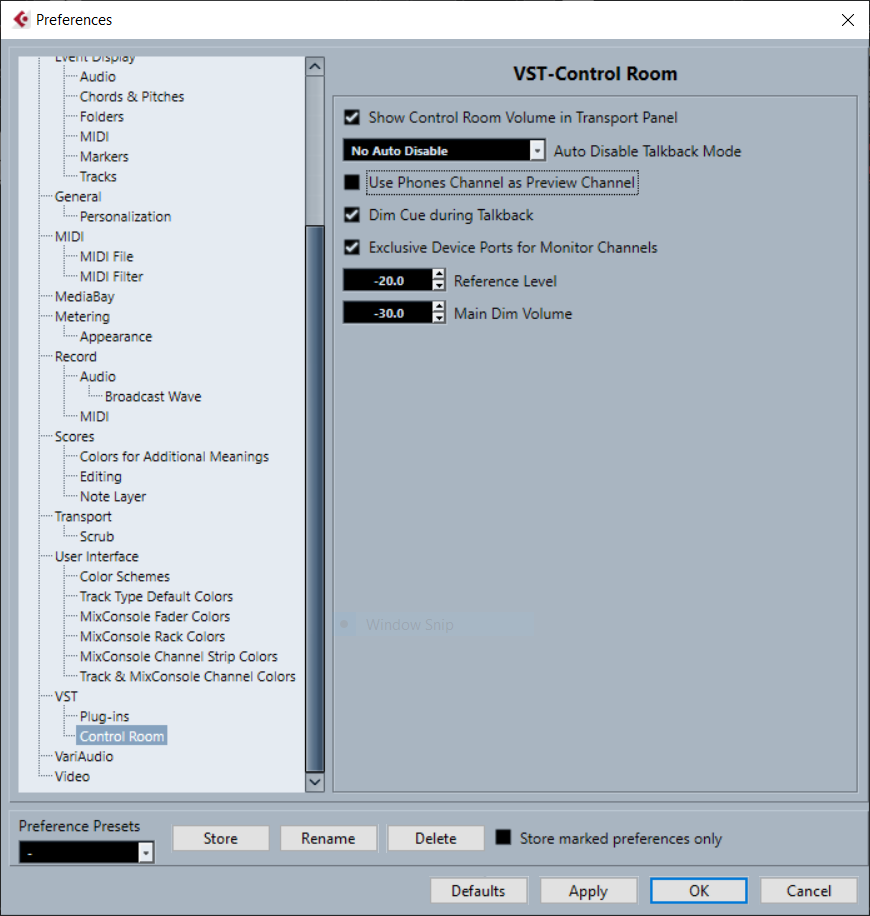Viewport: 870px width, 916px height.
Task: Toggle Exclusive Device Ports for Monitor Channels
Action: (x=352, y=247)
